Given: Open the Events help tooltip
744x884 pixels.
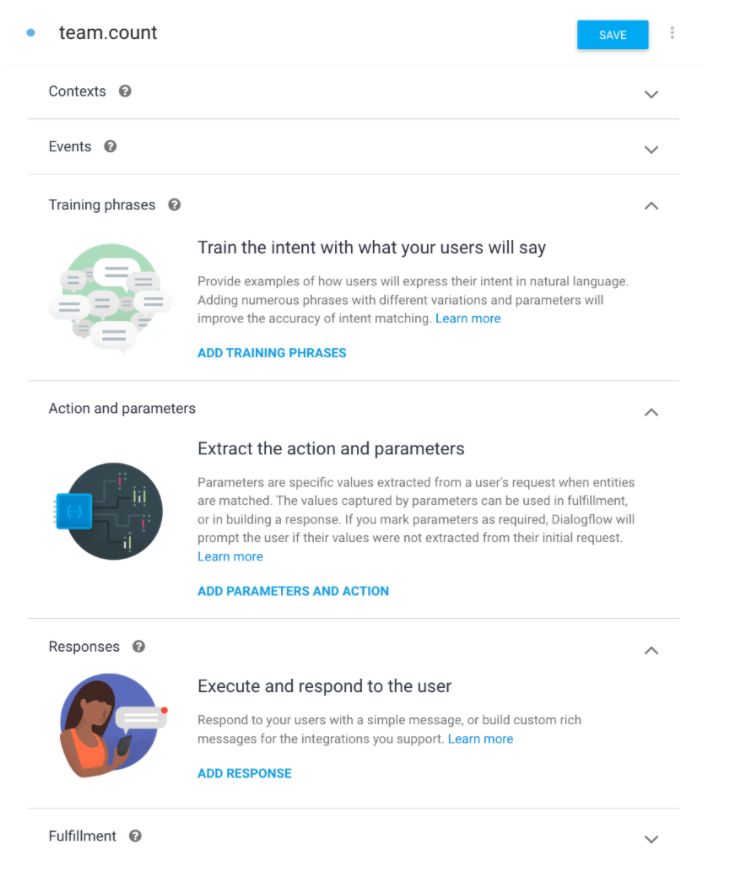Looking at the screenshot, I should pos(110,146).
